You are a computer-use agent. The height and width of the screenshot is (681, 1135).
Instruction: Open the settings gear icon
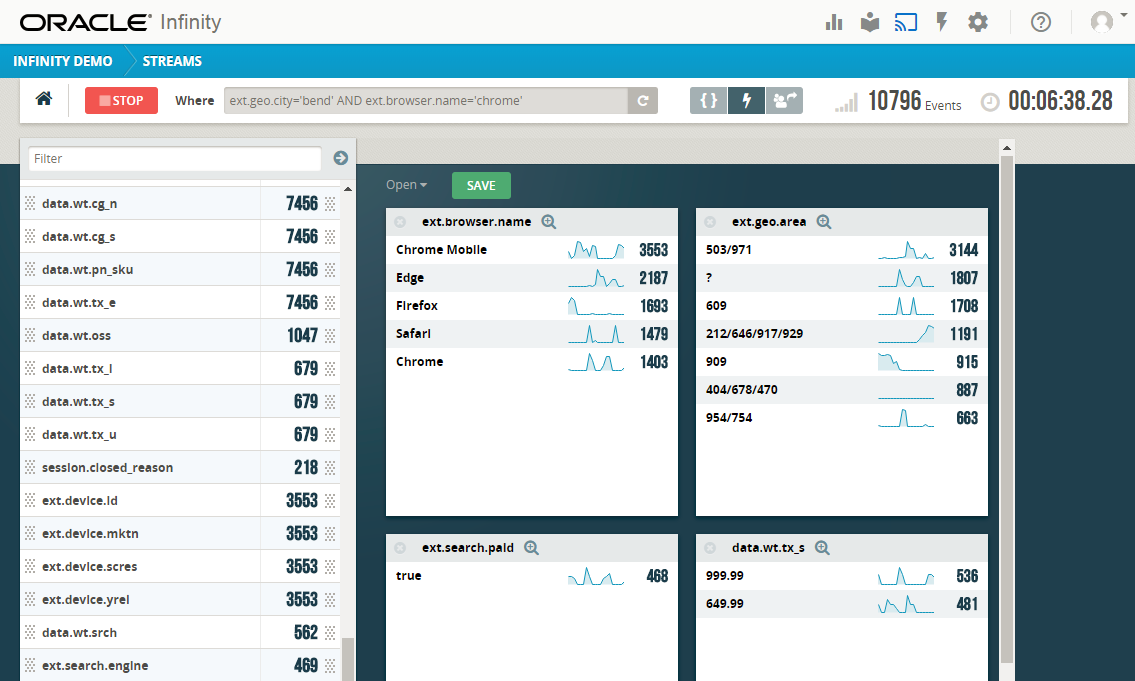coord(978,22)
